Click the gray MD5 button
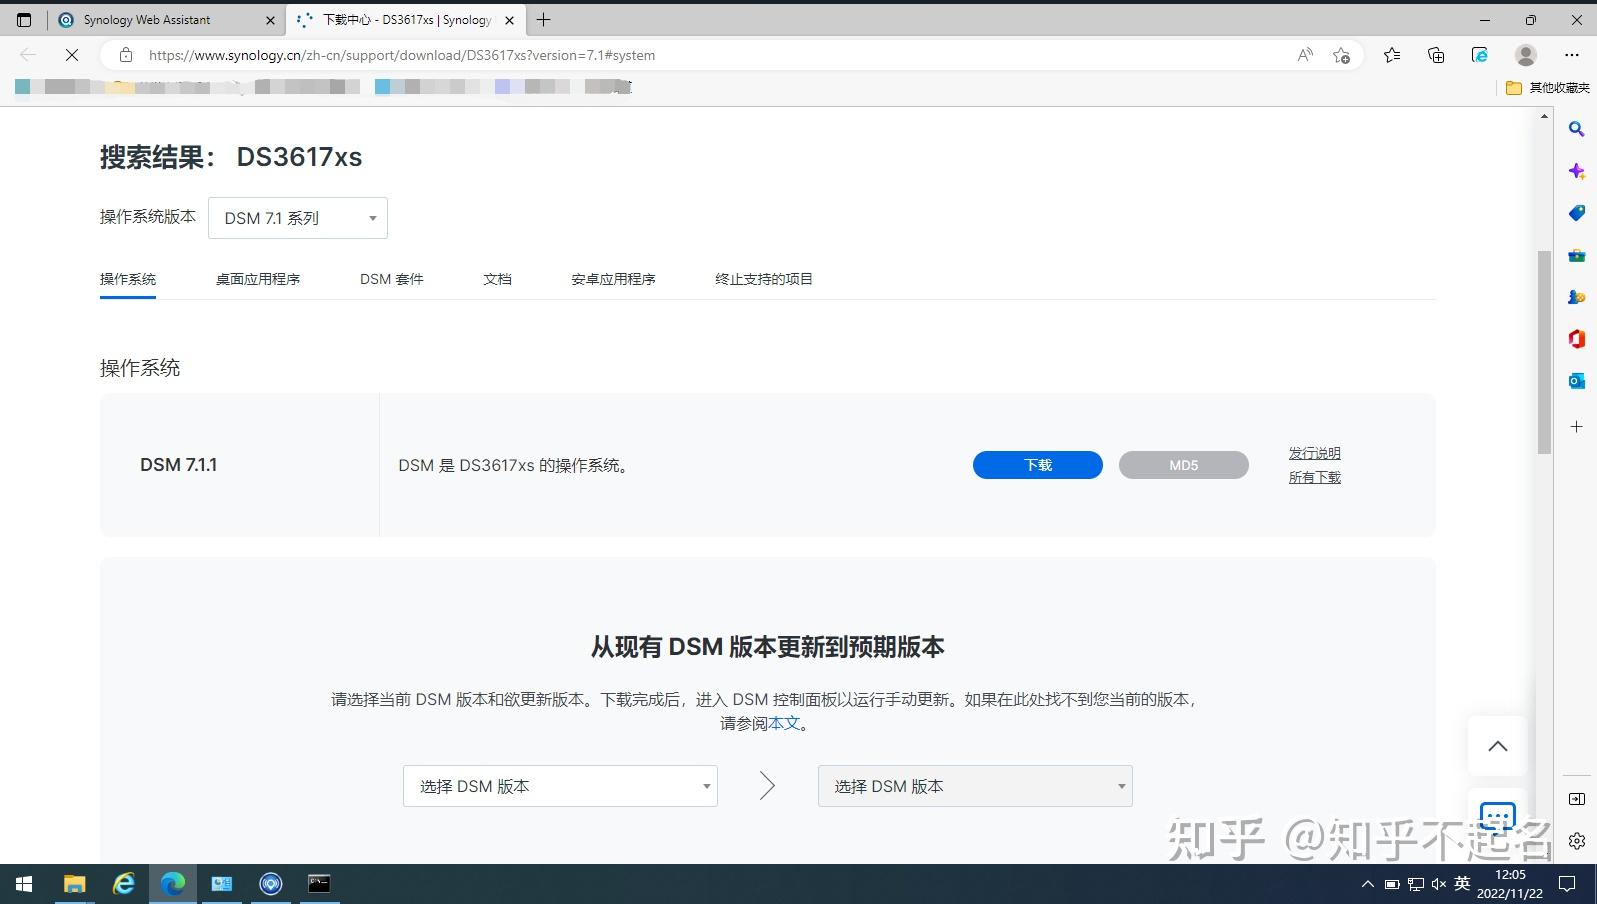Viewport: 1597px width, 904px height. tap(1184, 465)
